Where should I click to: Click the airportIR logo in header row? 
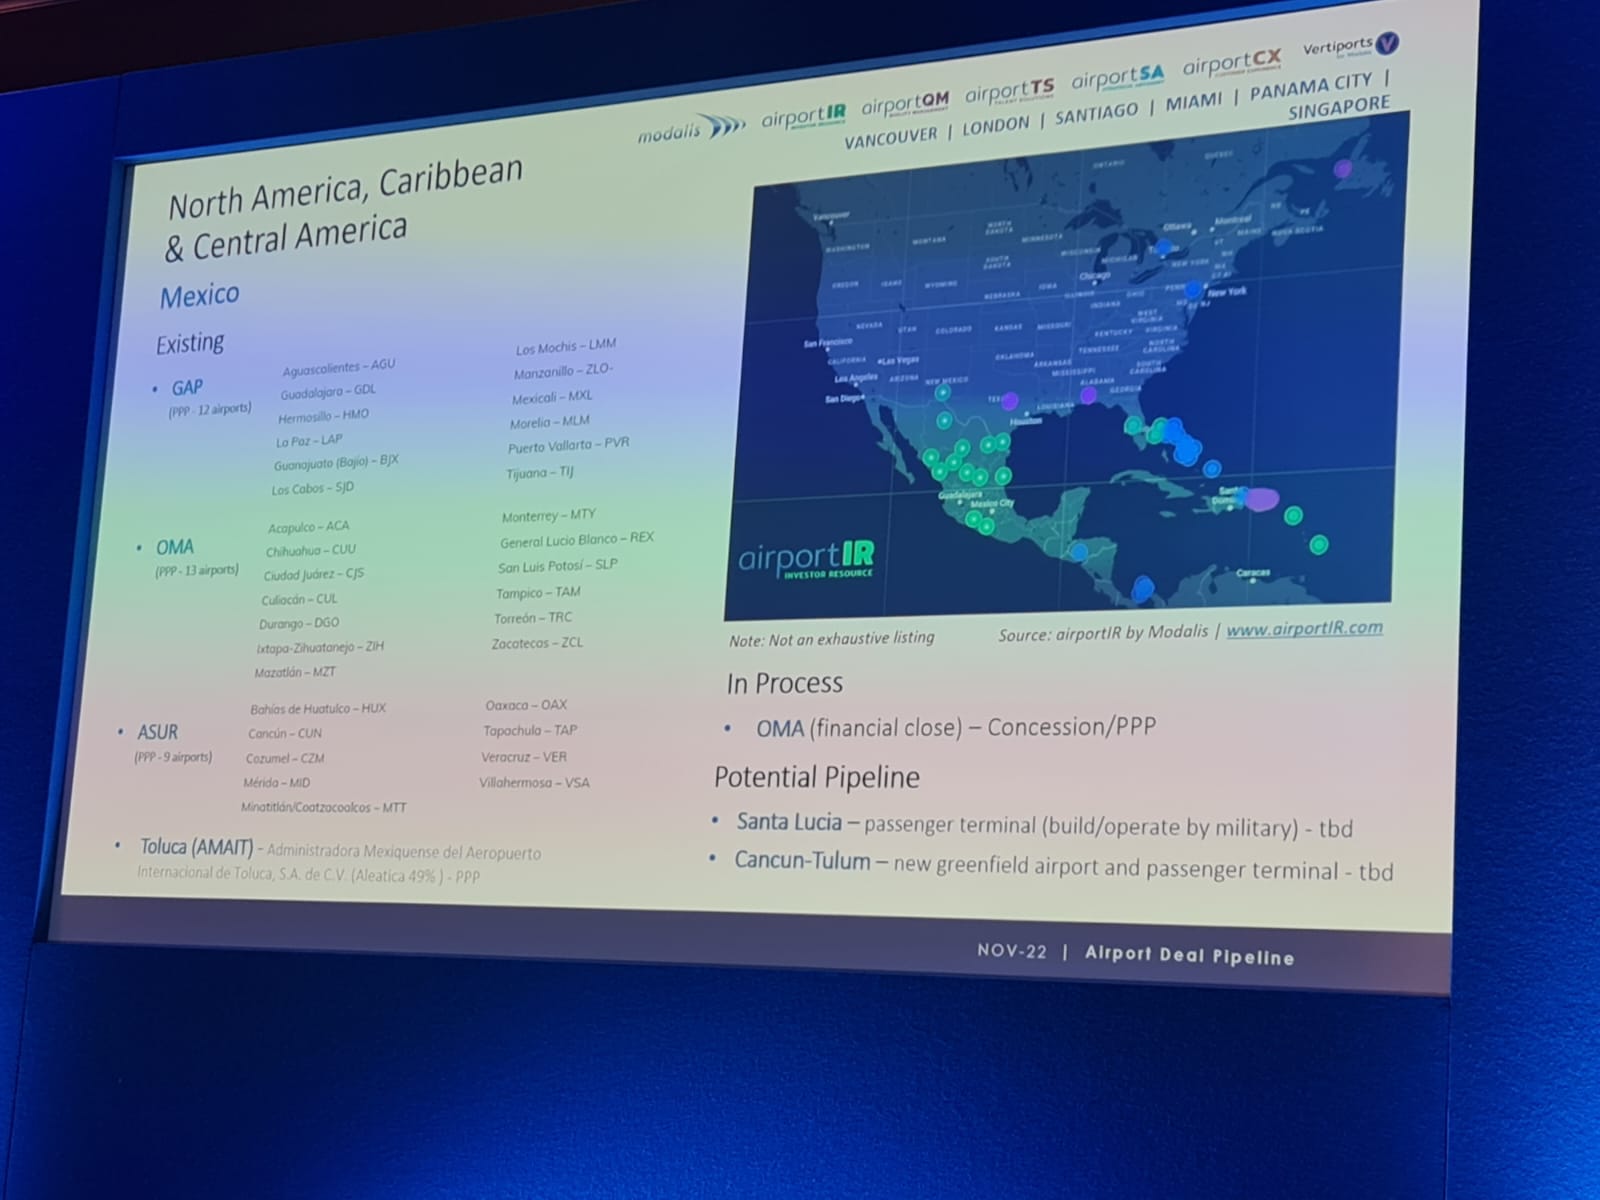(x=803, y=118)
